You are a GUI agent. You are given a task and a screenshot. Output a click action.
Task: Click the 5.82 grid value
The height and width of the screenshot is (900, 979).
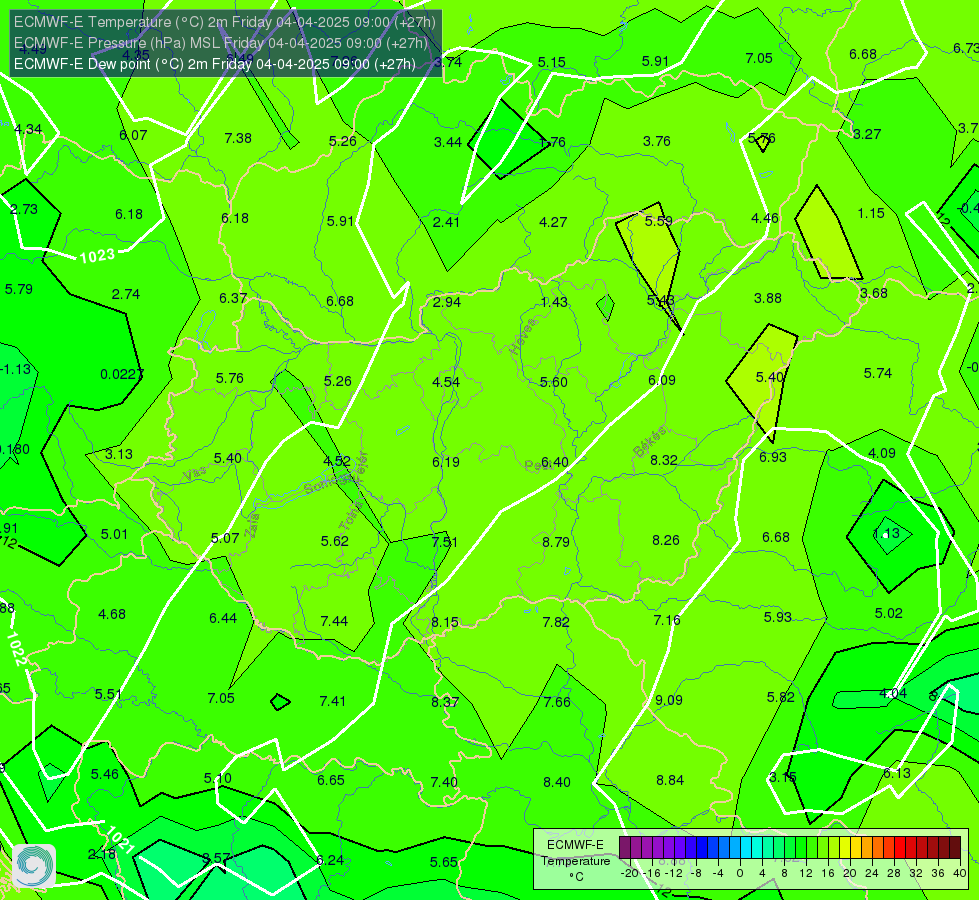[780, 698]
